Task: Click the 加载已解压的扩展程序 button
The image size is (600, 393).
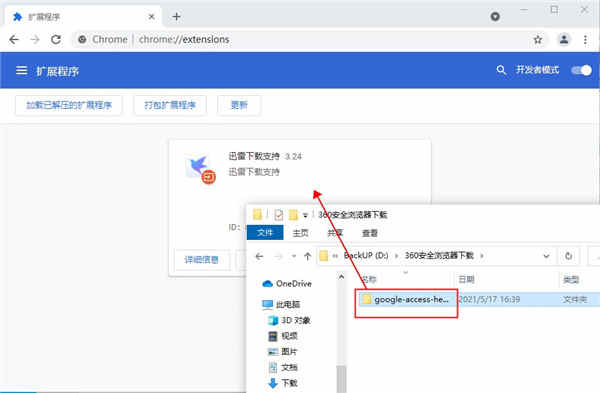Action: 69,105
